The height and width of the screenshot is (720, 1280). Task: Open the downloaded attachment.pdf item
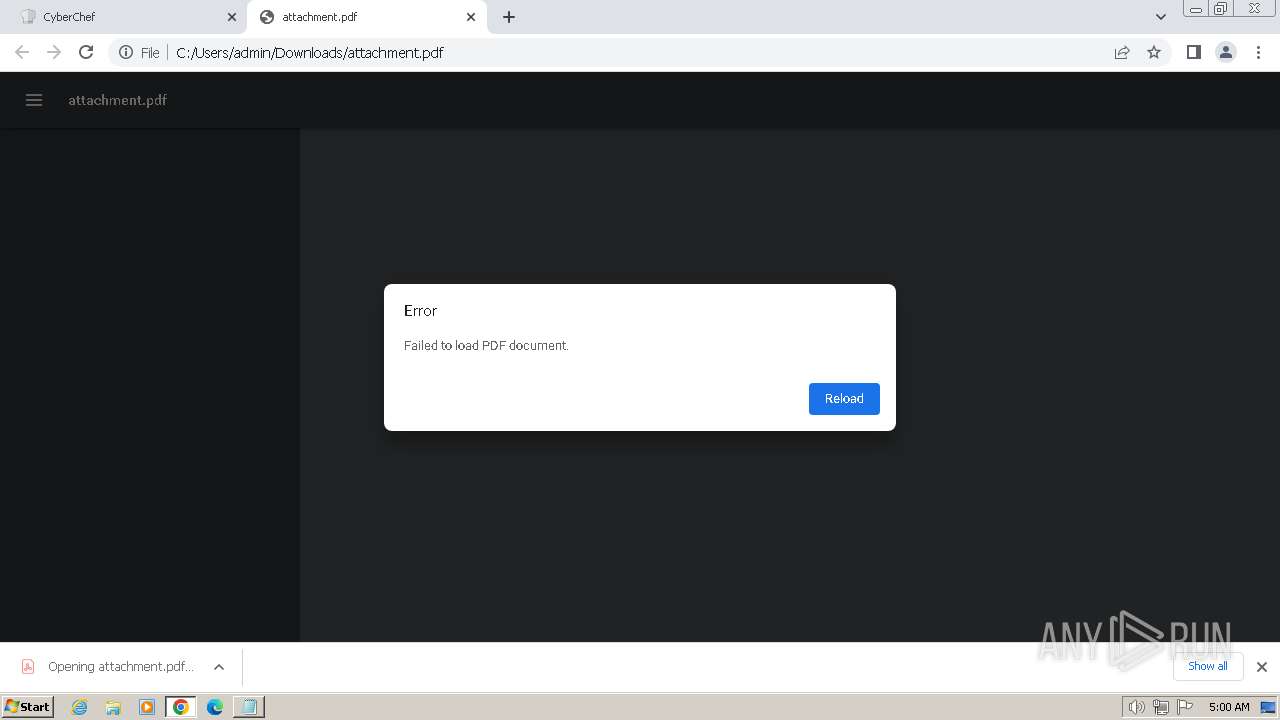[110, 667]
